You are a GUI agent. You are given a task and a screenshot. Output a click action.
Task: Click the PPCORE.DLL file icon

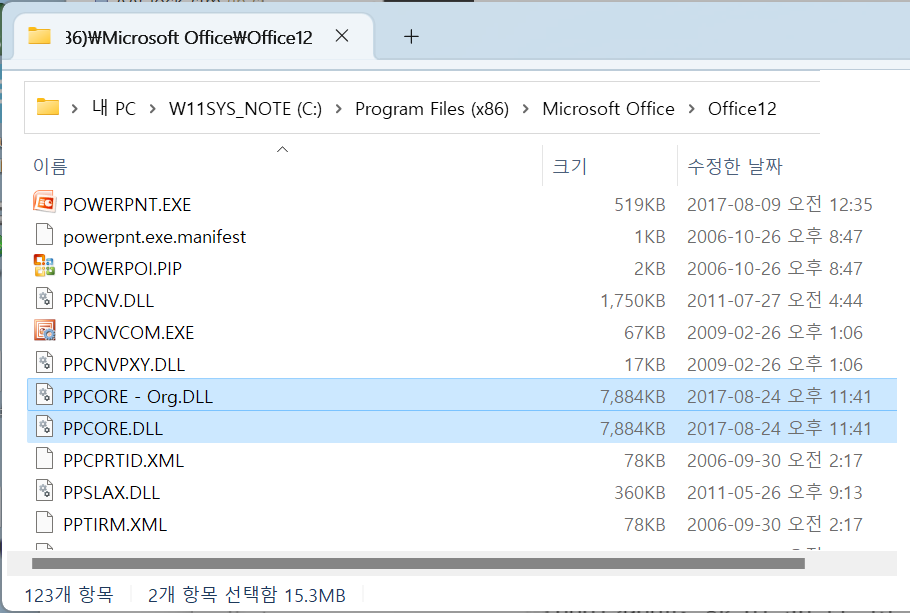(x=45, y=427)
